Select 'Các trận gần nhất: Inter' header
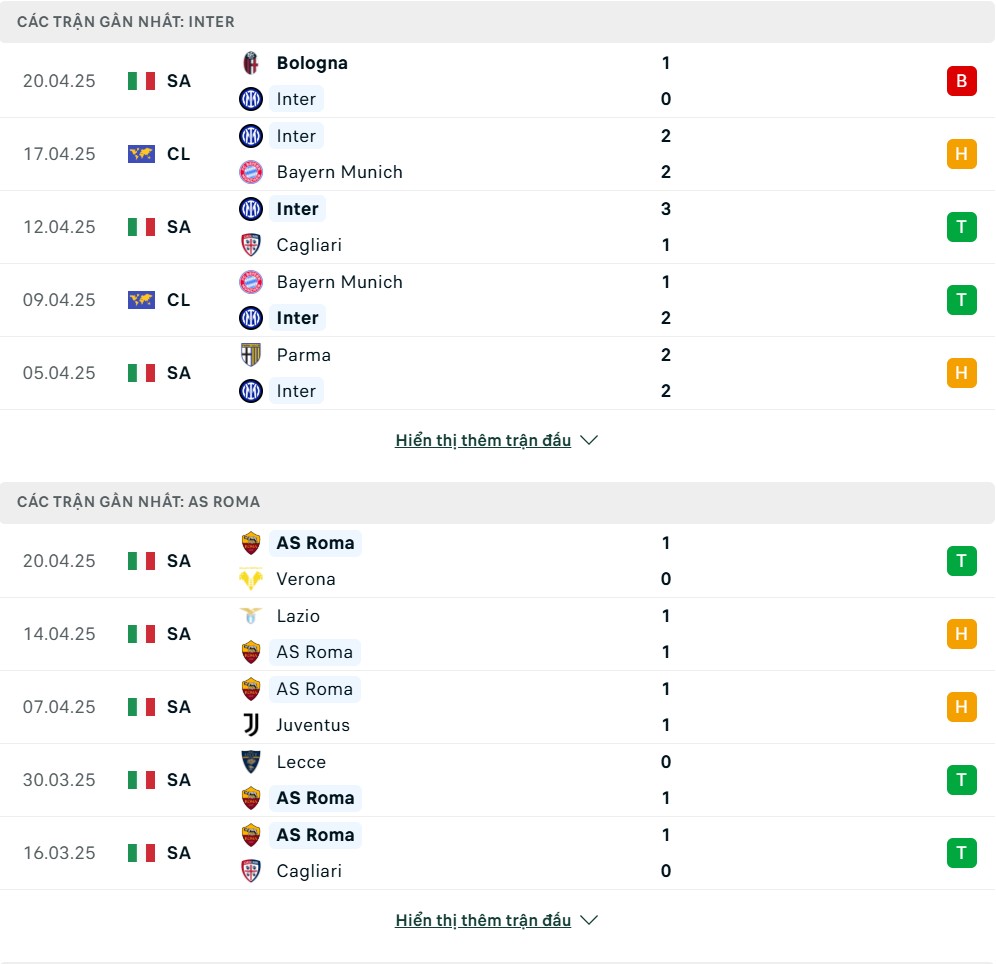This screenshot has width=996, height=964. pos(126,22)
